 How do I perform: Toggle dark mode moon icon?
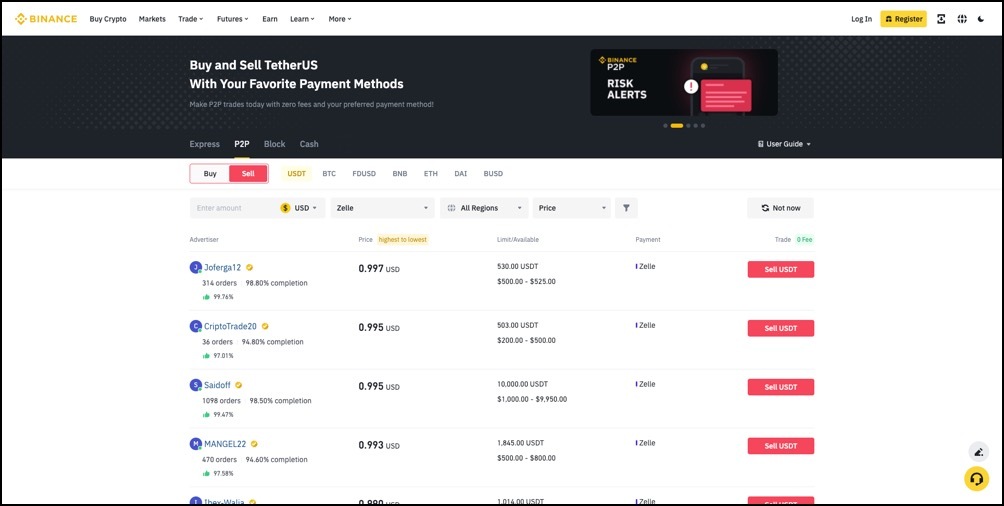[981, 19]
